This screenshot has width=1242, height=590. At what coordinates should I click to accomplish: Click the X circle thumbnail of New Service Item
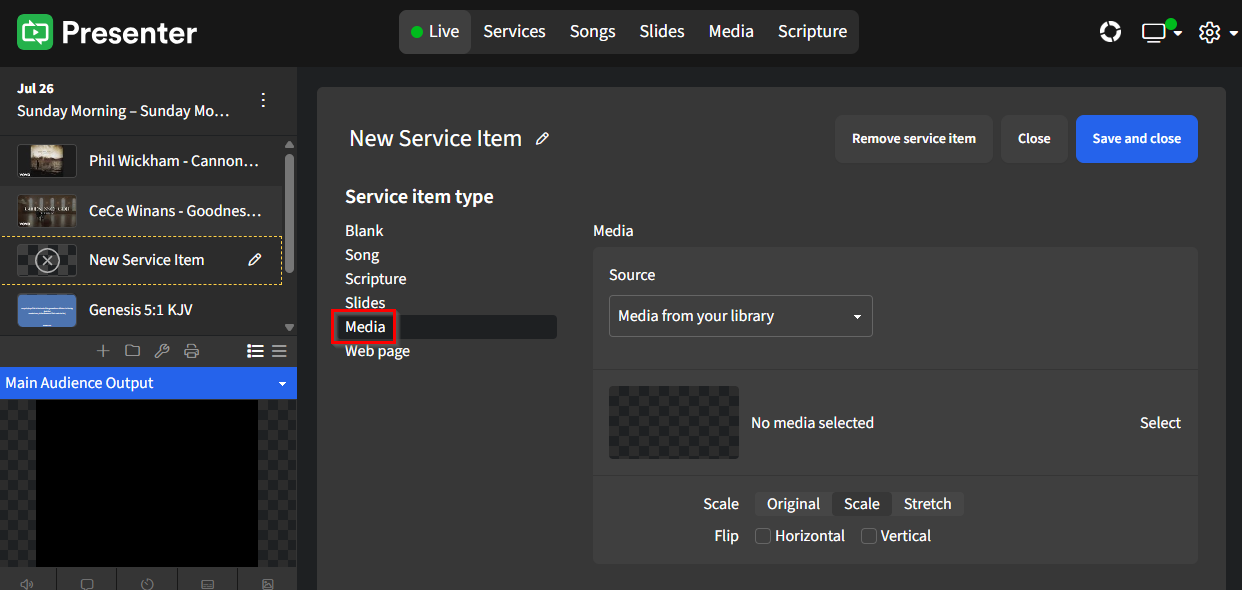tap(47, 261)
